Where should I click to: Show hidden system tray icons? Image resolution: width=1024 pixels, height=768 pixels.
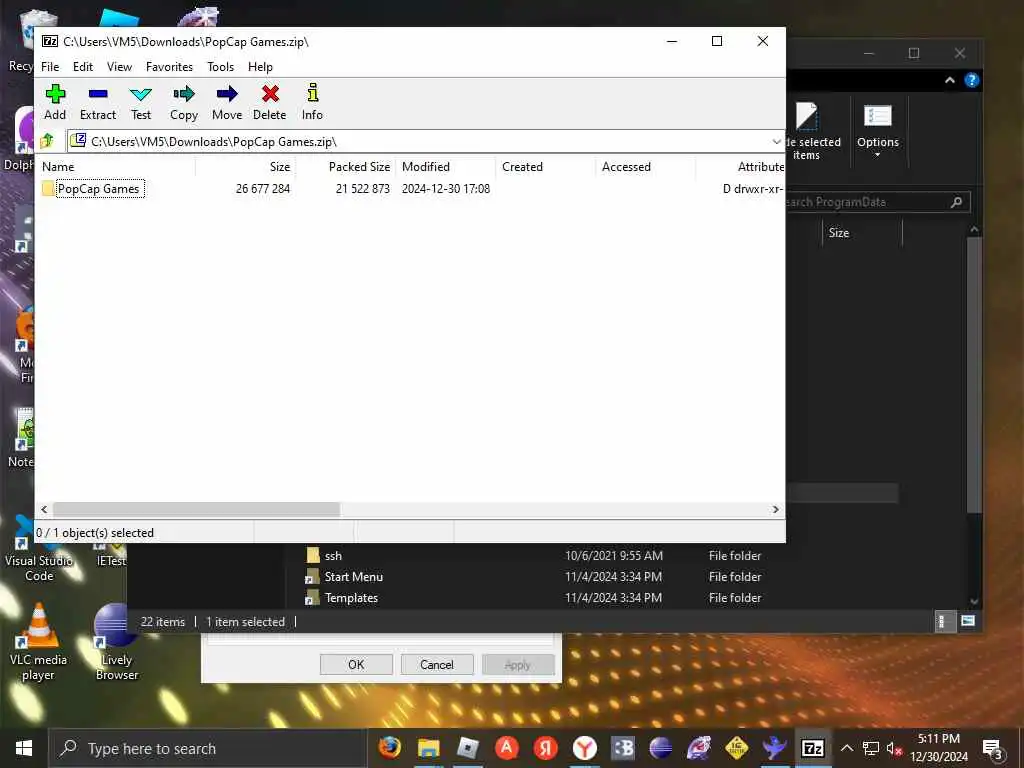[847, 748]
